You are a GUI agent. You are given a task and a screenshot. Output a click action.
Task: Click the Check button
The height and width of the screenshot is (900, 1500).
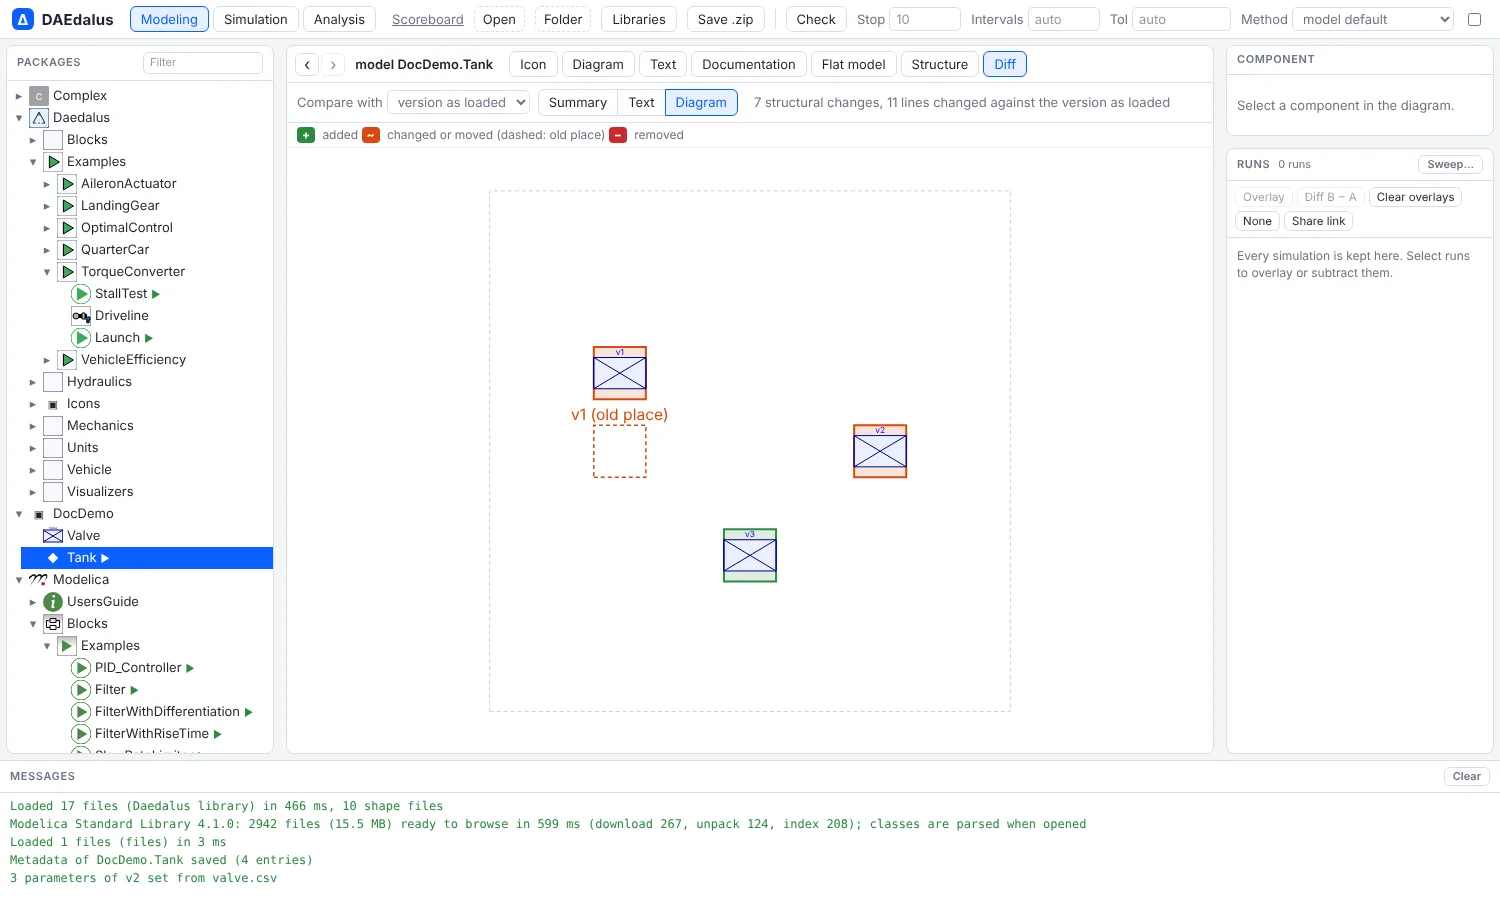[x=816, y=19]
